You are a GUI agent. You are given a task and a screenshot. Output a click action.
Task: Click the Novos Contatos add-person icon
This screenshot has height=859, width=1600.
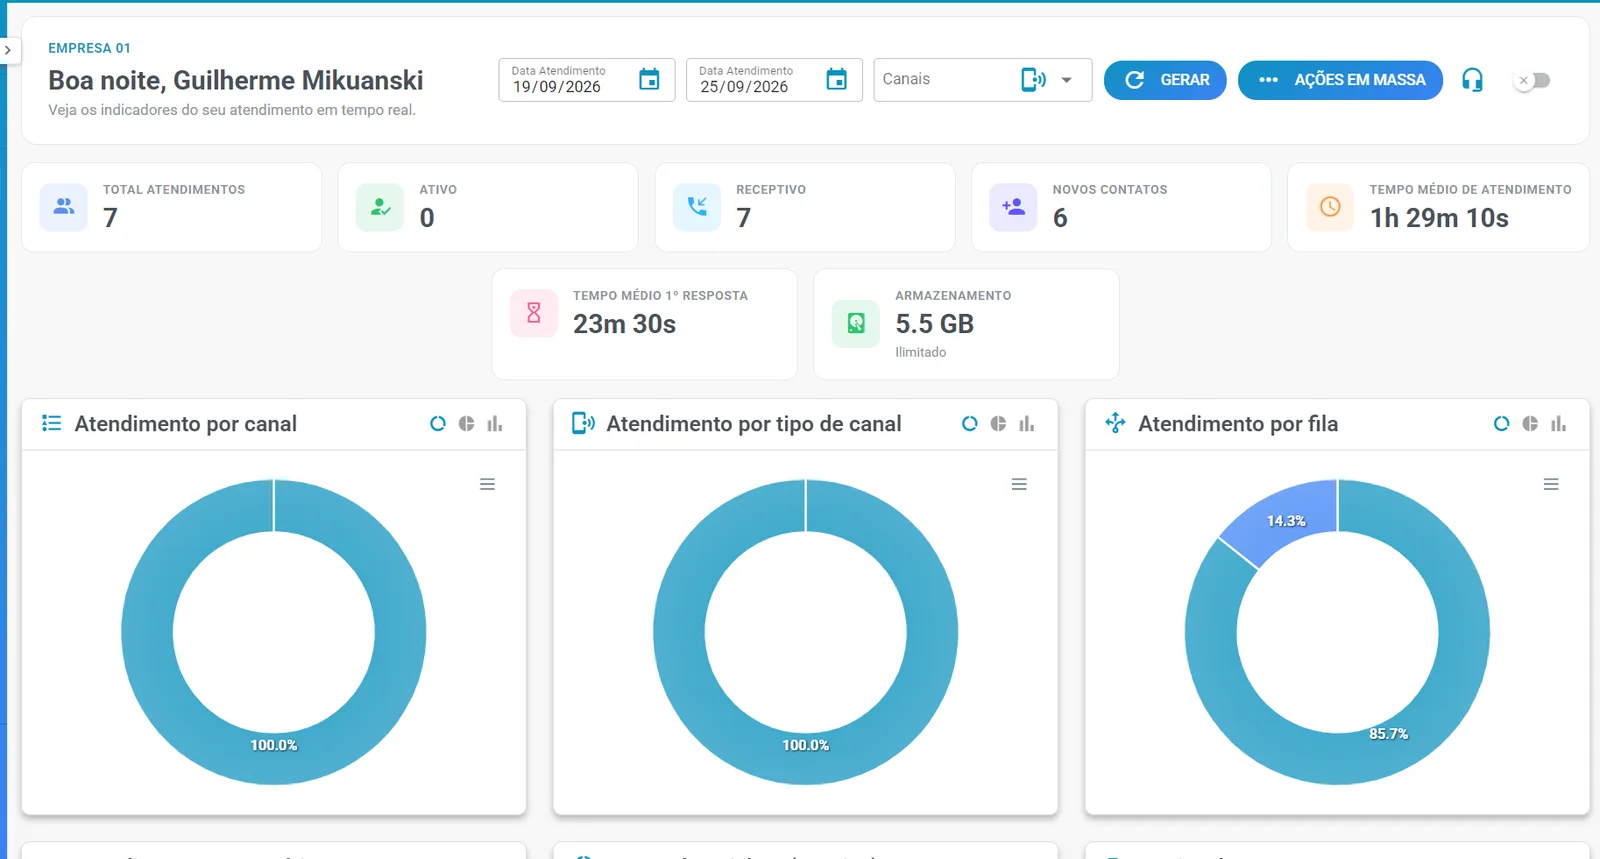1013,207
